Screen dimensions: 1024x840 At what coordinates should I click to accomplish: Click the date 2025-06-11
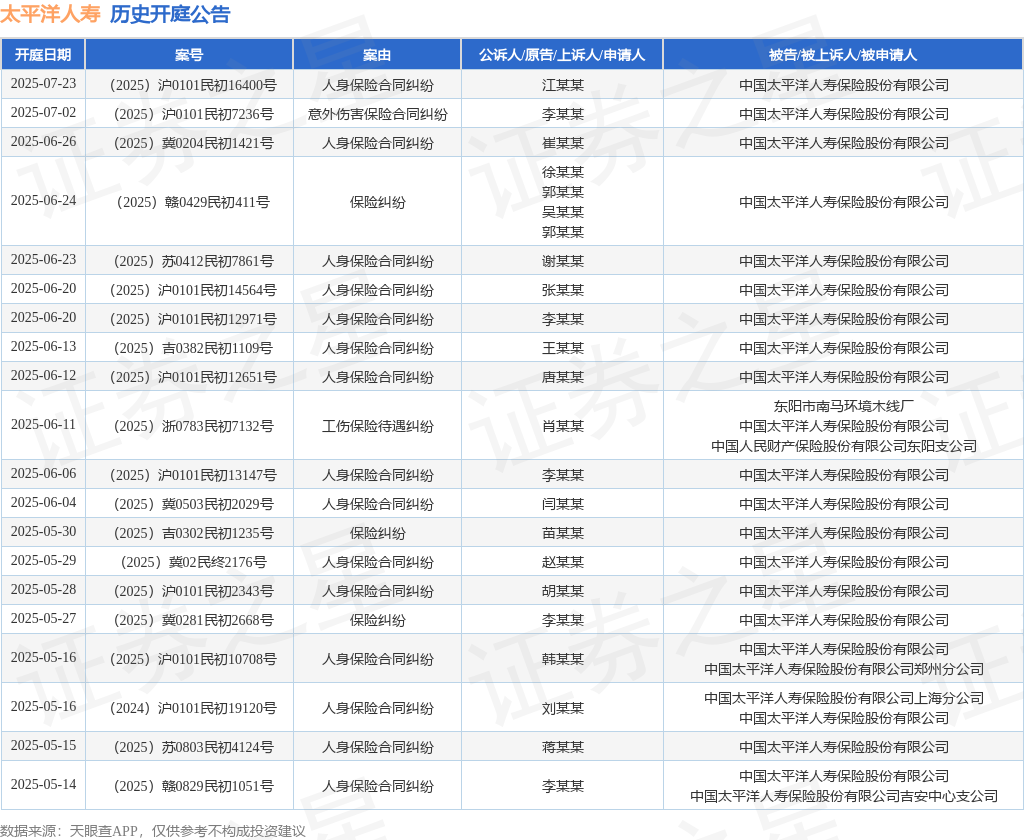[x=43, y=425]
